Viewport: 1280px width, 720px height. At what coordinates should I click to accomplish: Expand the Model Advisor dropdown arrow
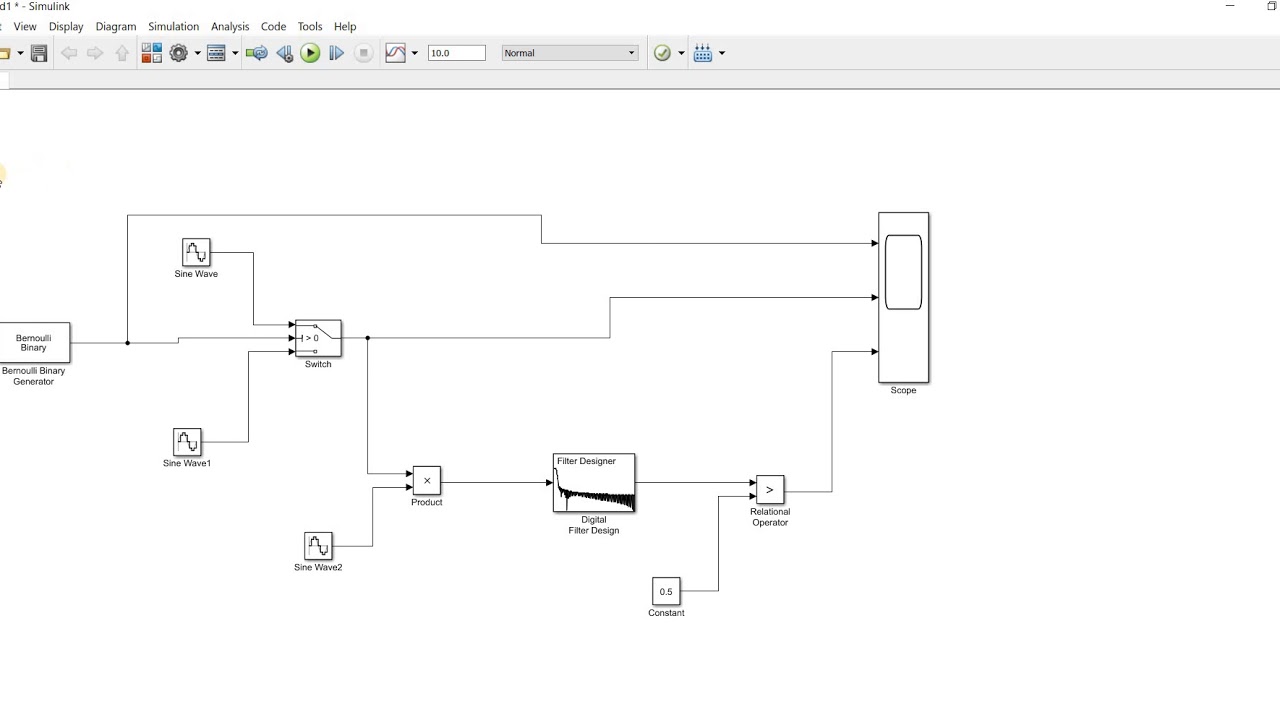pos(681,53)
